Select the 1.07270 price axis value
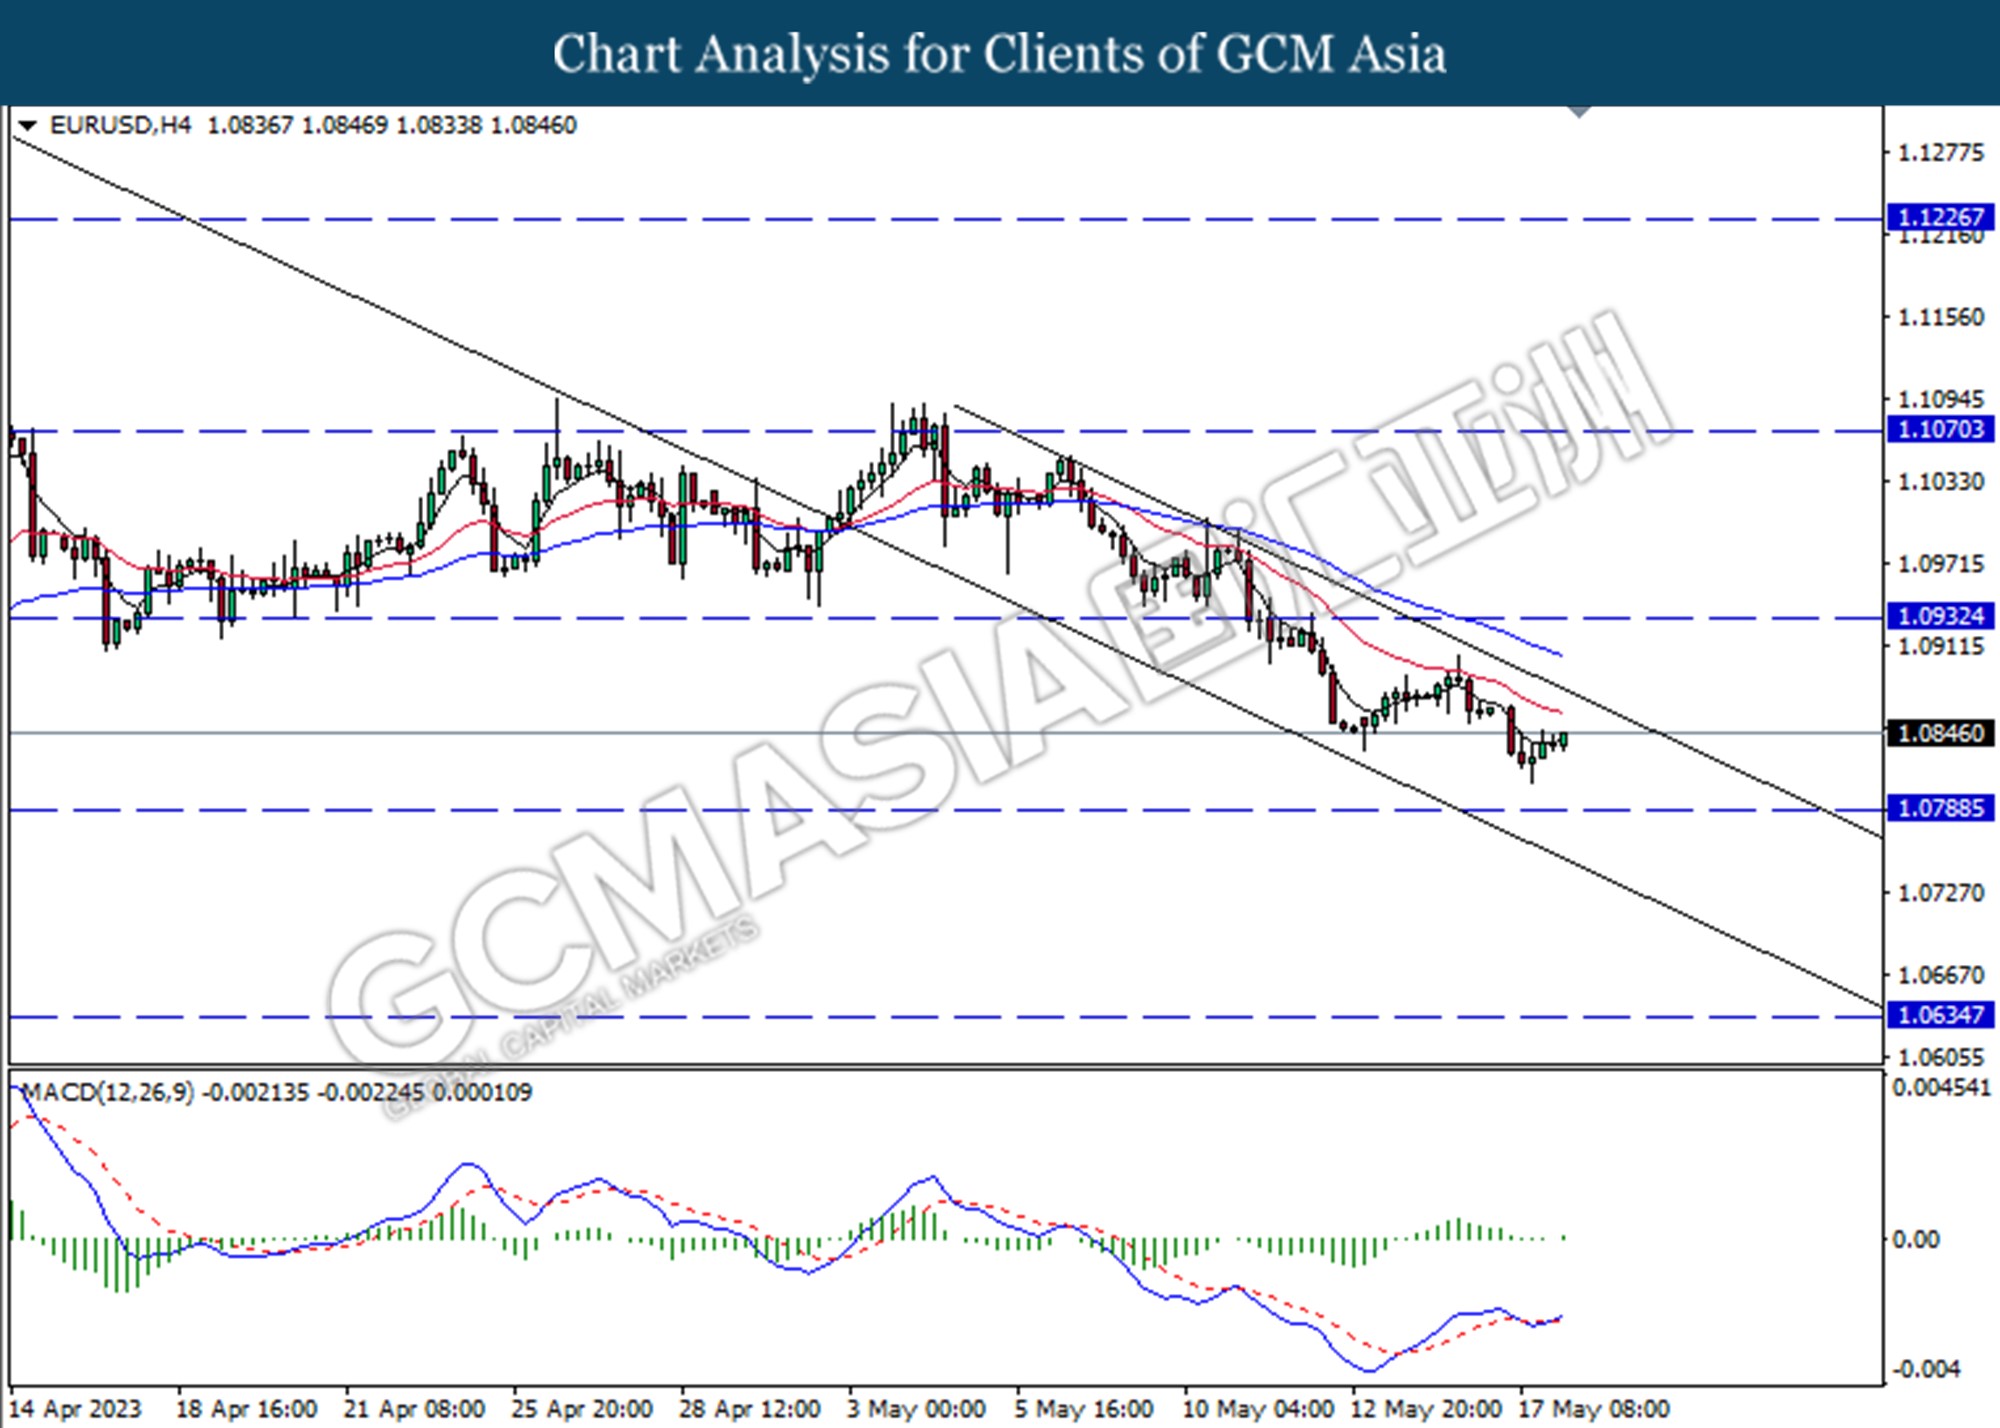Screen dimensions: 2000x1428 point(1940,892)
